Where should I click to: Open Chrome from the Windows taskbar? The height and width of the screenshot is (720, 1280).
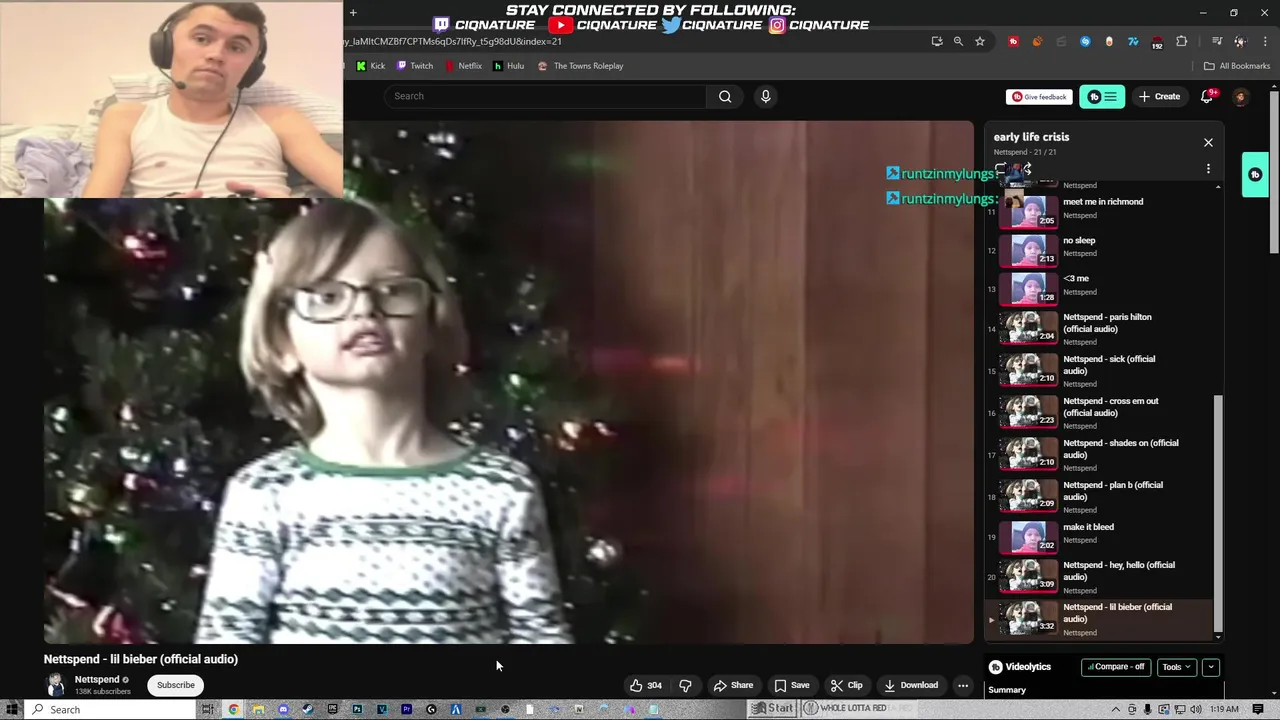pos(233,709)
